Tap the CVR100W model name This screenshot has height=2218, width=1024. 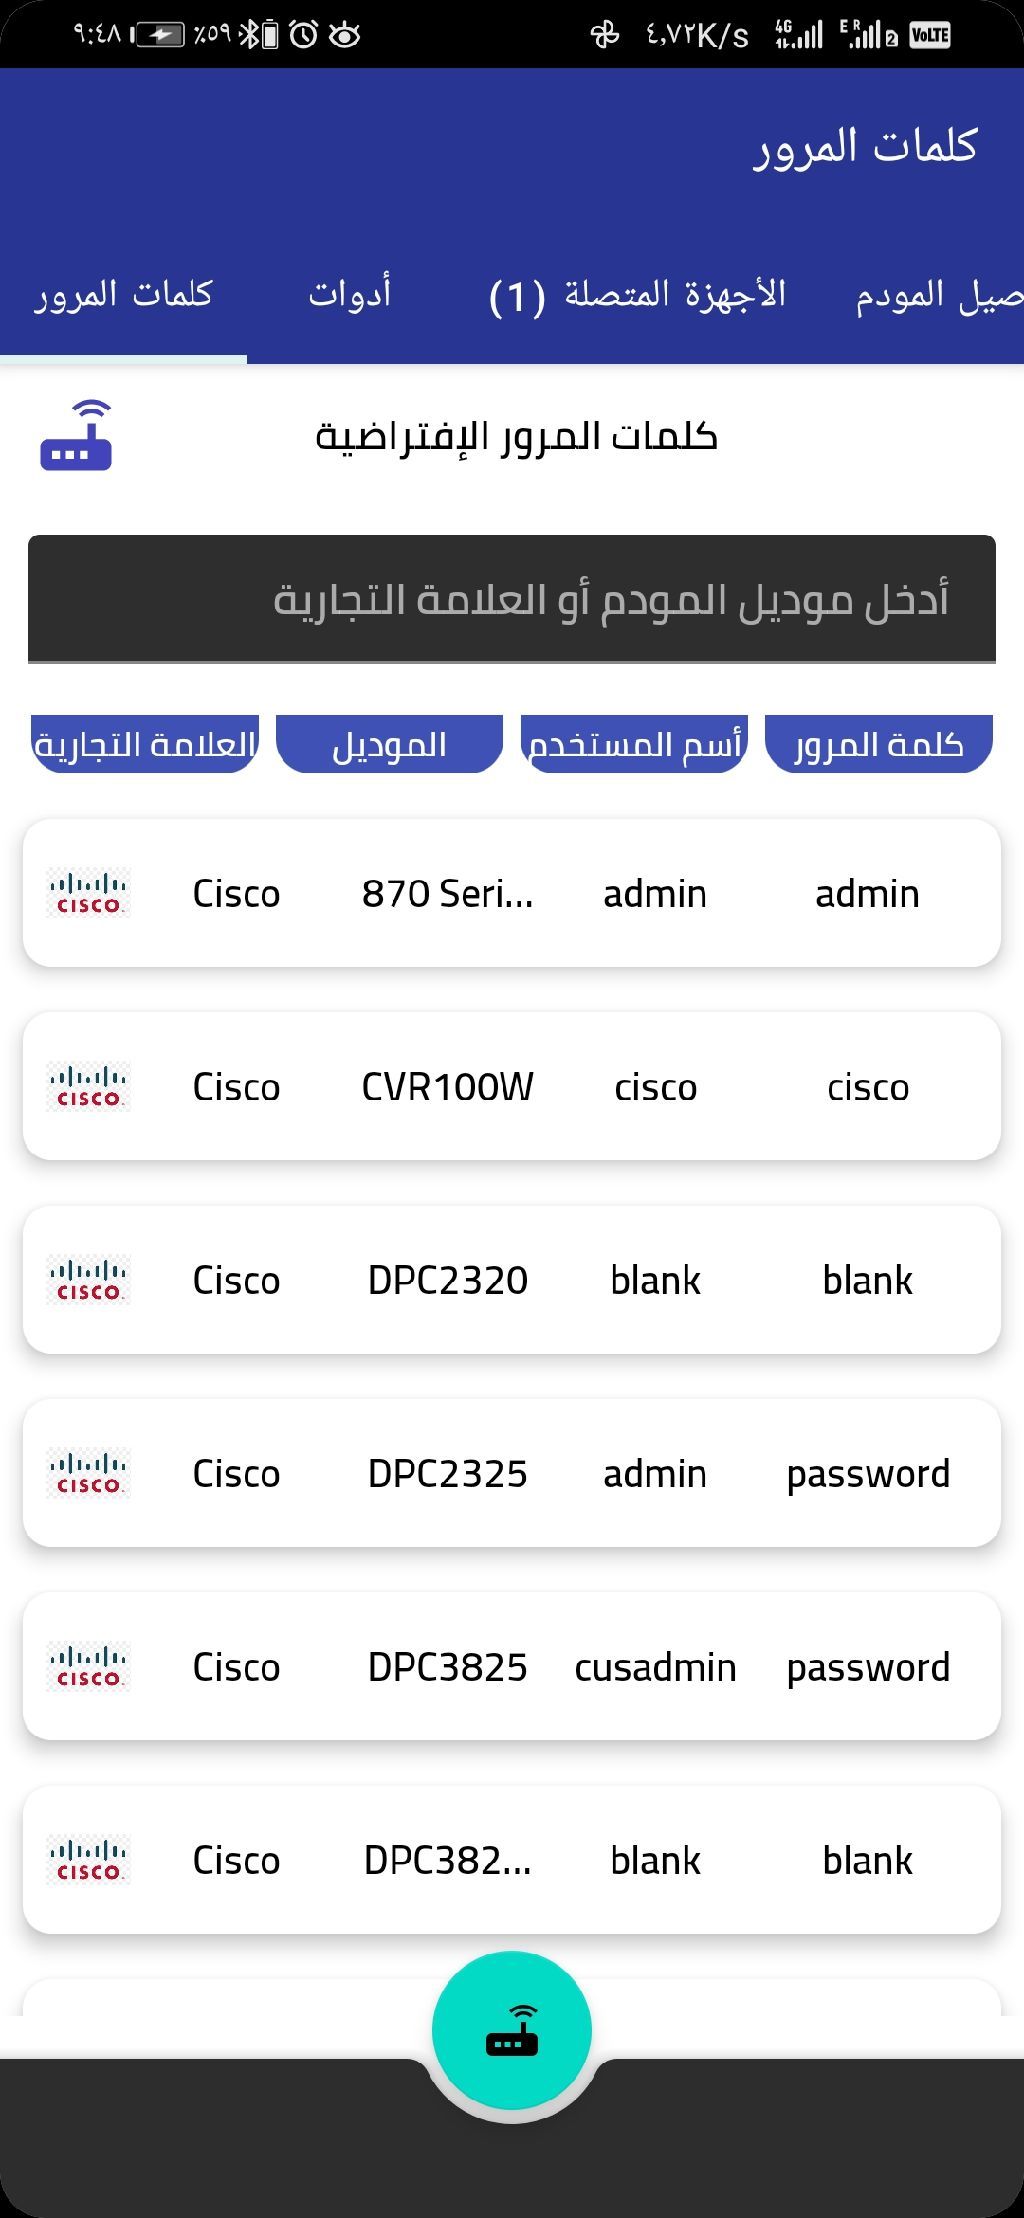(x=447, y=1086)
